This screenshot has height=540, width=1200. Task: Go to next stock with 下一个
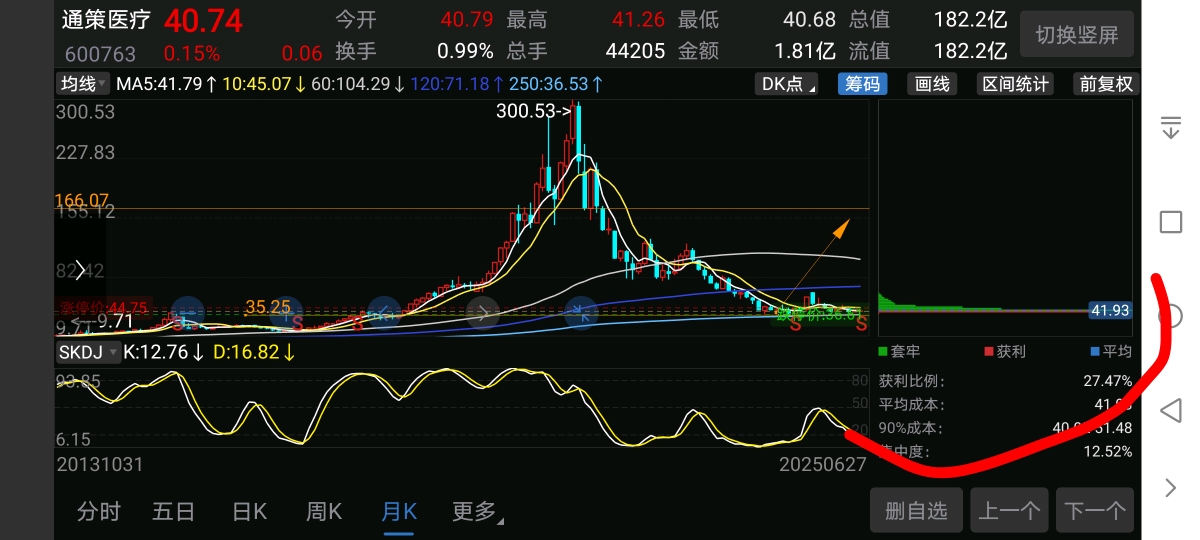point(1095,510)
